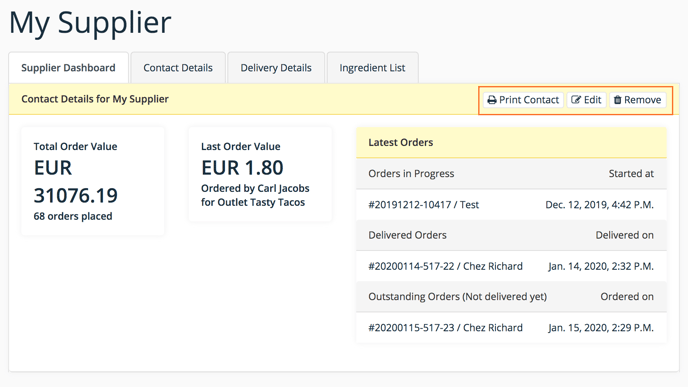Click the Print Contact button
The width and height of the screenshot is (688, 387).
point(523,100)
